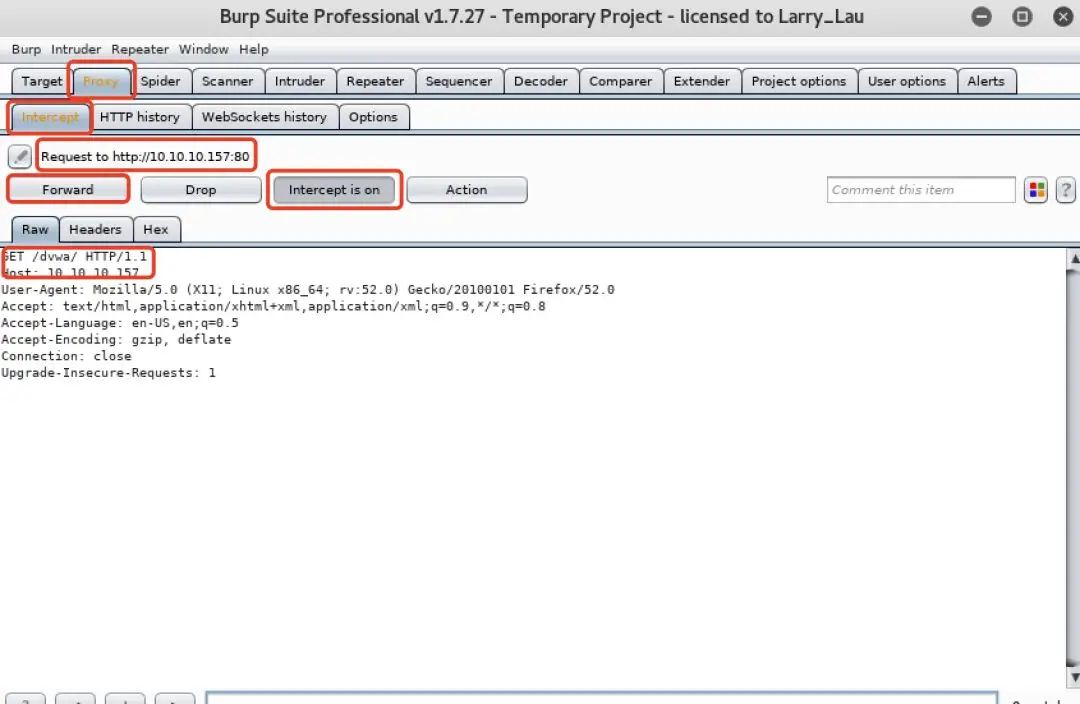Switch to the Decoder tab
Image resolution: width=1080 pixels, height=704 pixels.
(x=541, y=81)
